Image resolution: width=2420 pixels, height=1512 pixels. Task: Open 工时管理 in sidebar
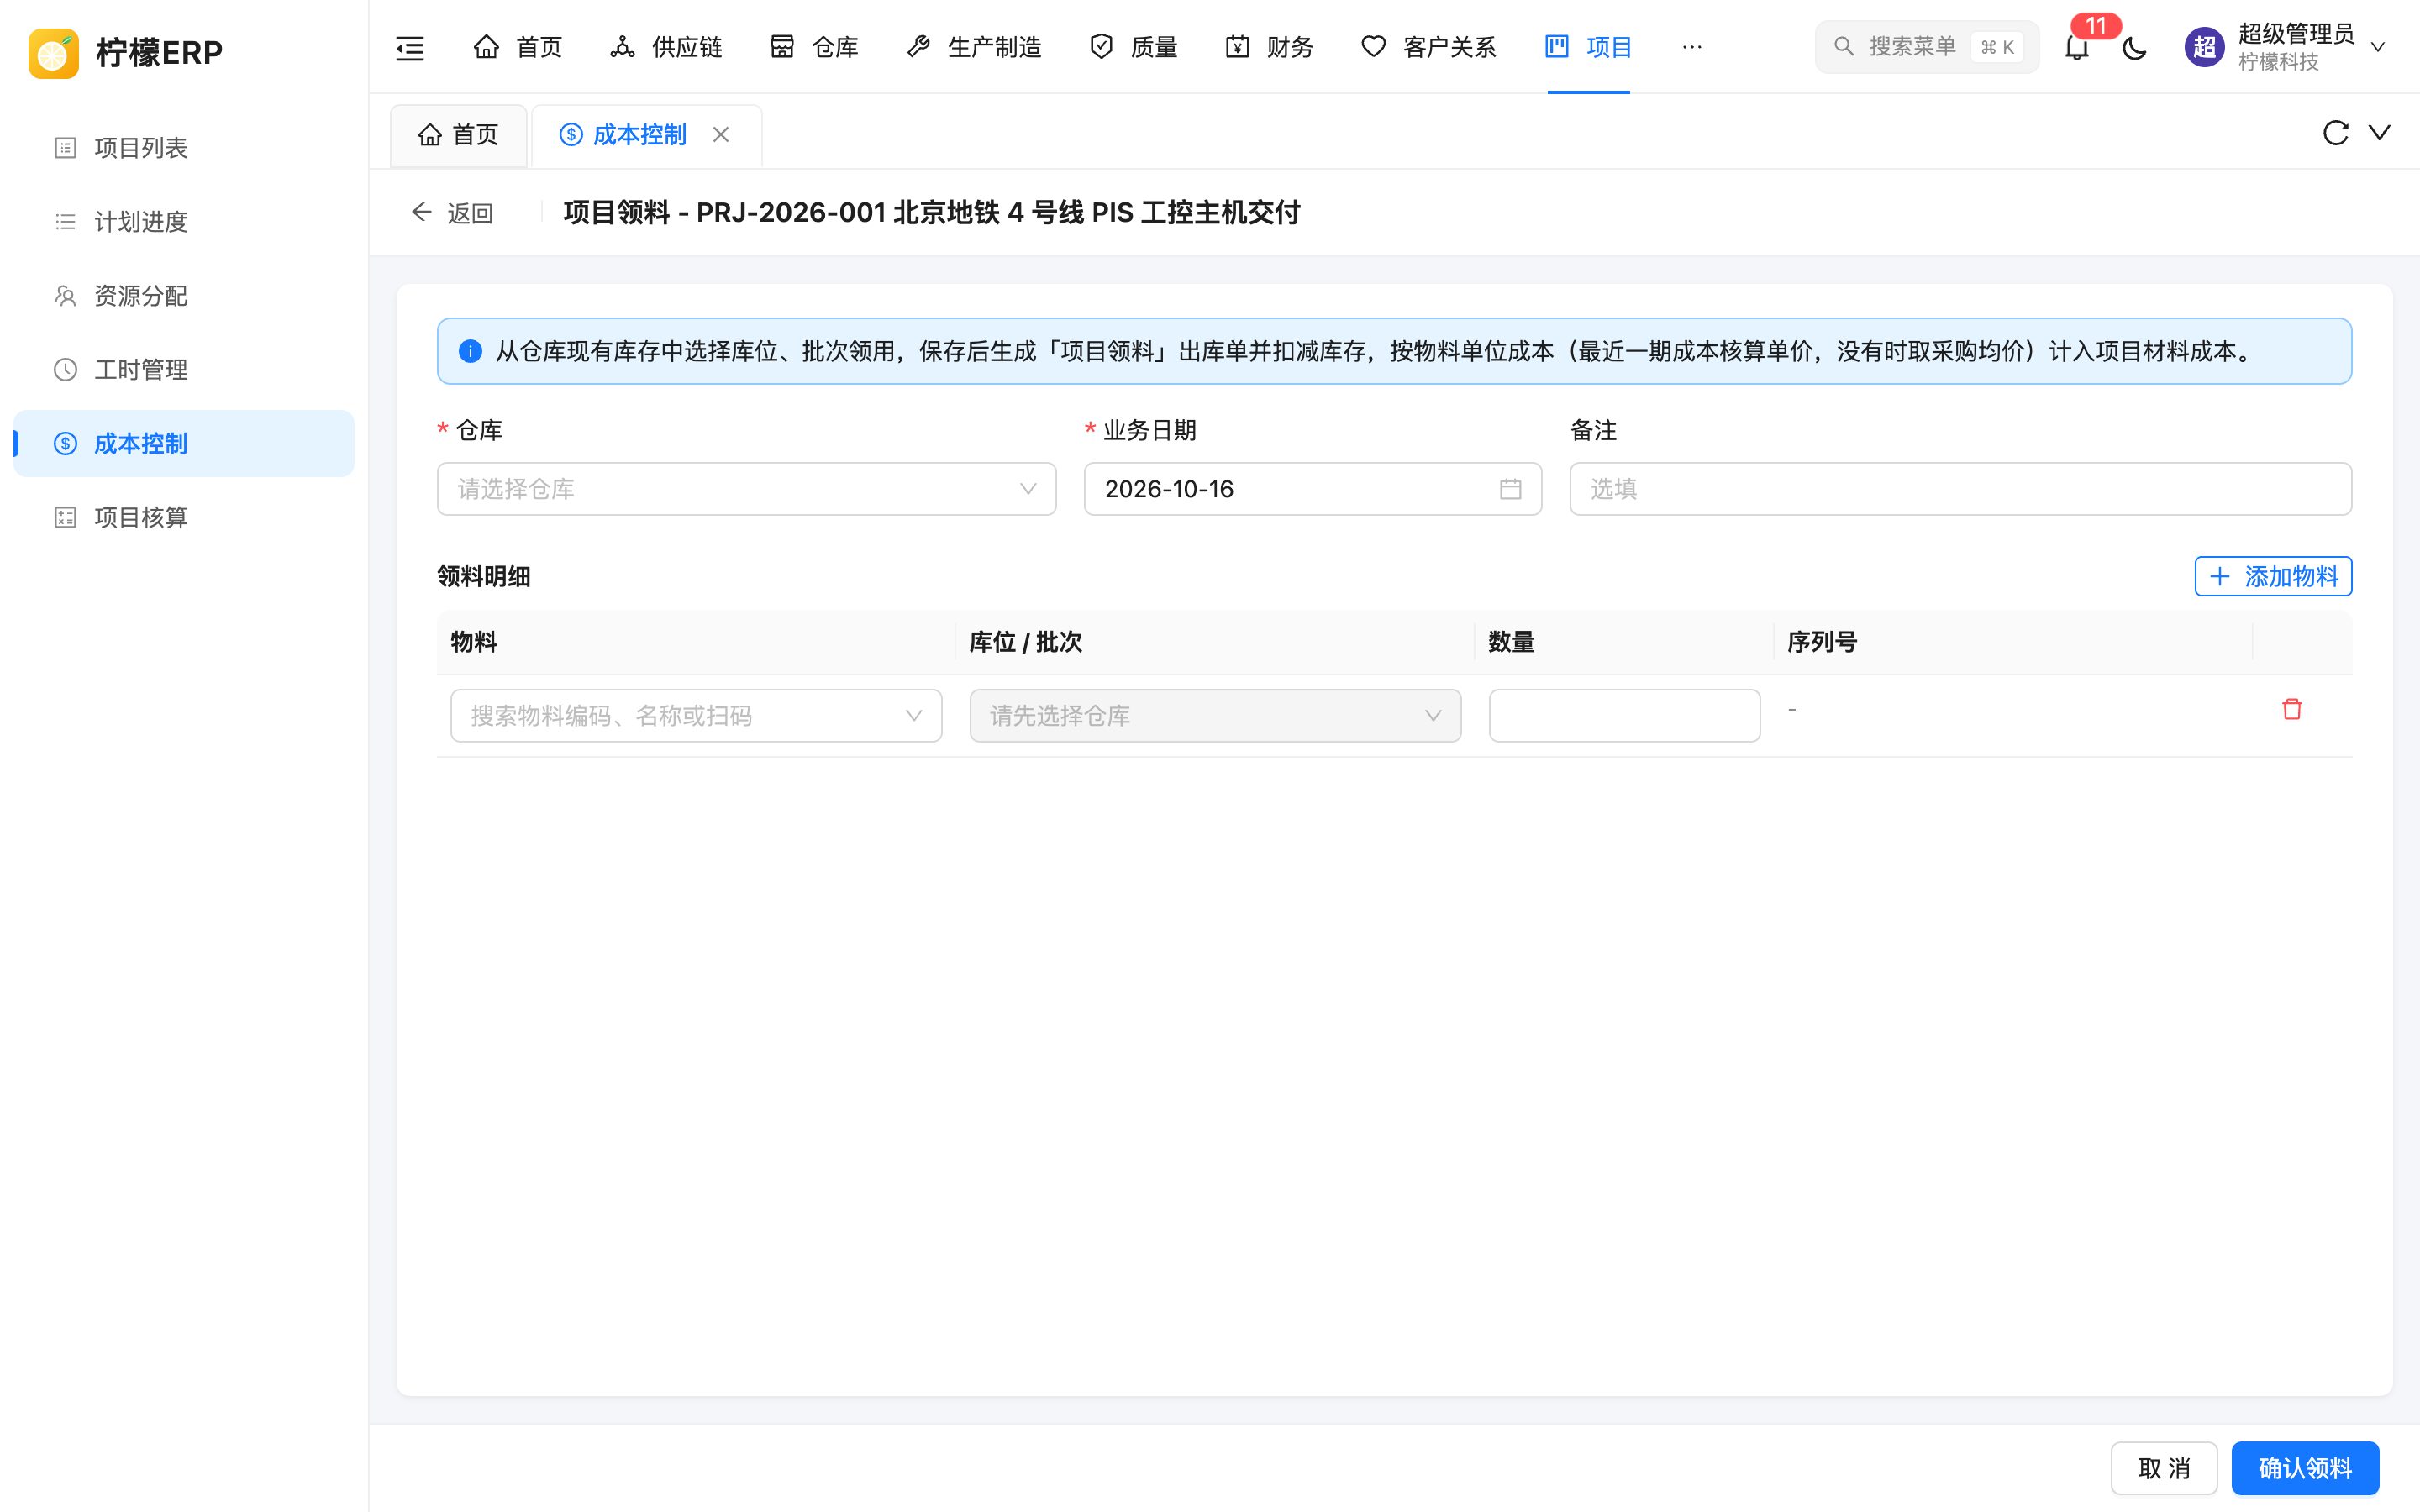(x=184, y=370)
